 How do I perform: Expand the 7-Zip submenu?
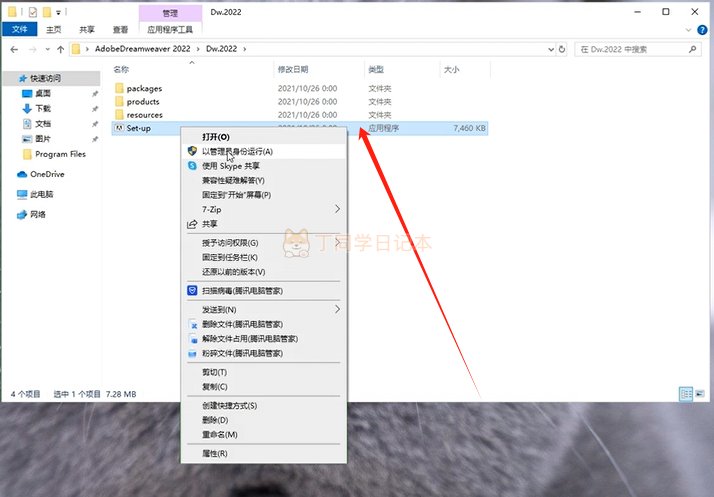coord(264,209)
